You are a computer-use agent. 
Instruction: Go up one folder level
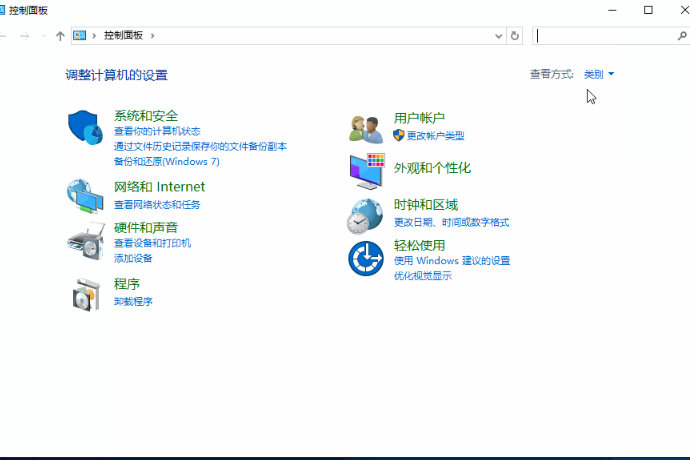pyautogui.click(x=60, y=36)
